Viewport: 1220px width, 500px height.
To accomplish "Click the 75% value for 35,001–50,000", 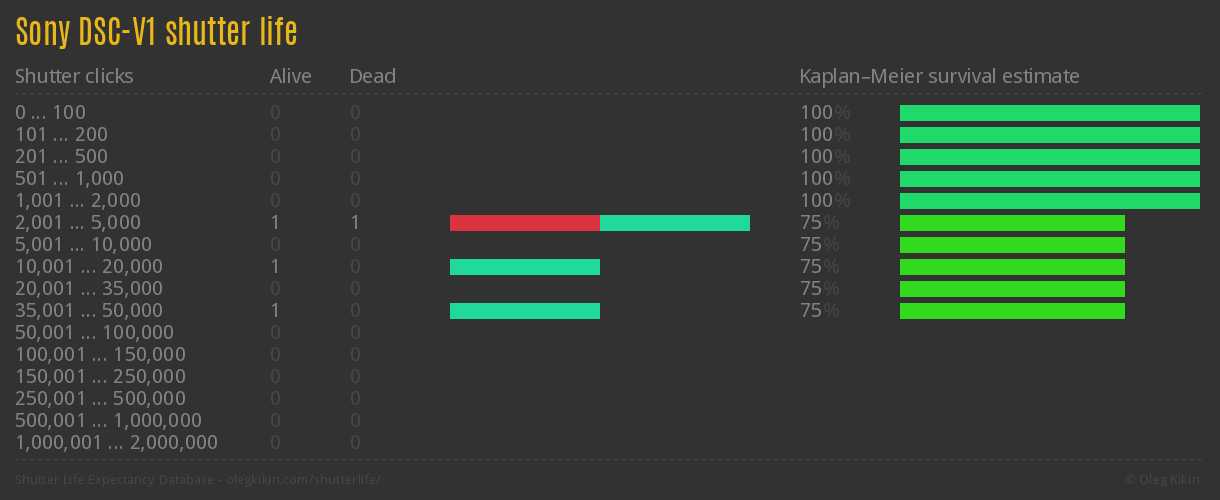I will point(819,311).
